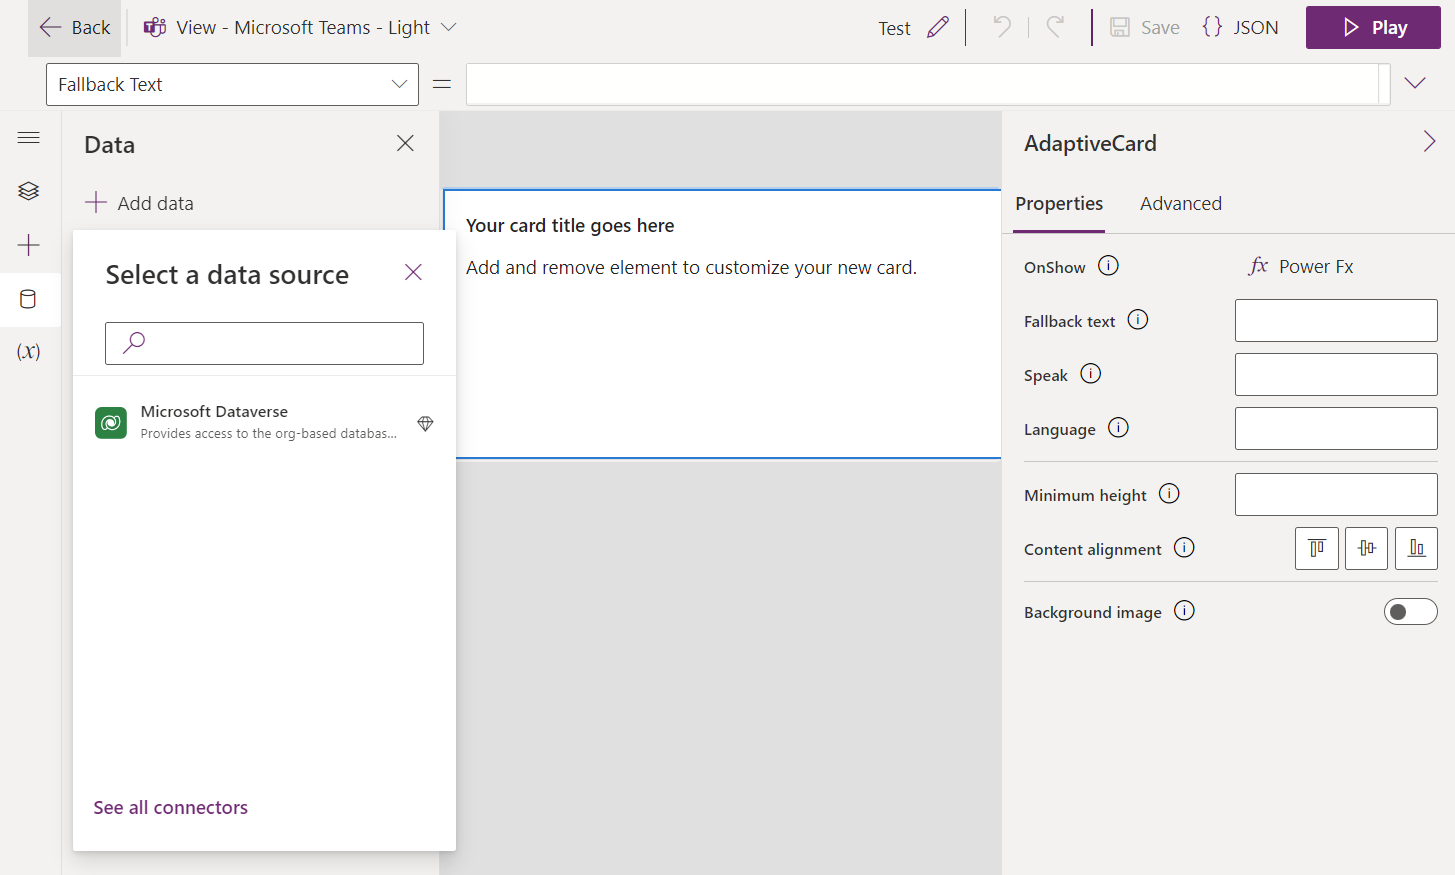Image resolution: width=1455 pixels, height=875 pixels.
Task: Select the Data cylinder icon in sidebar
Action: [x=29, y=299]
